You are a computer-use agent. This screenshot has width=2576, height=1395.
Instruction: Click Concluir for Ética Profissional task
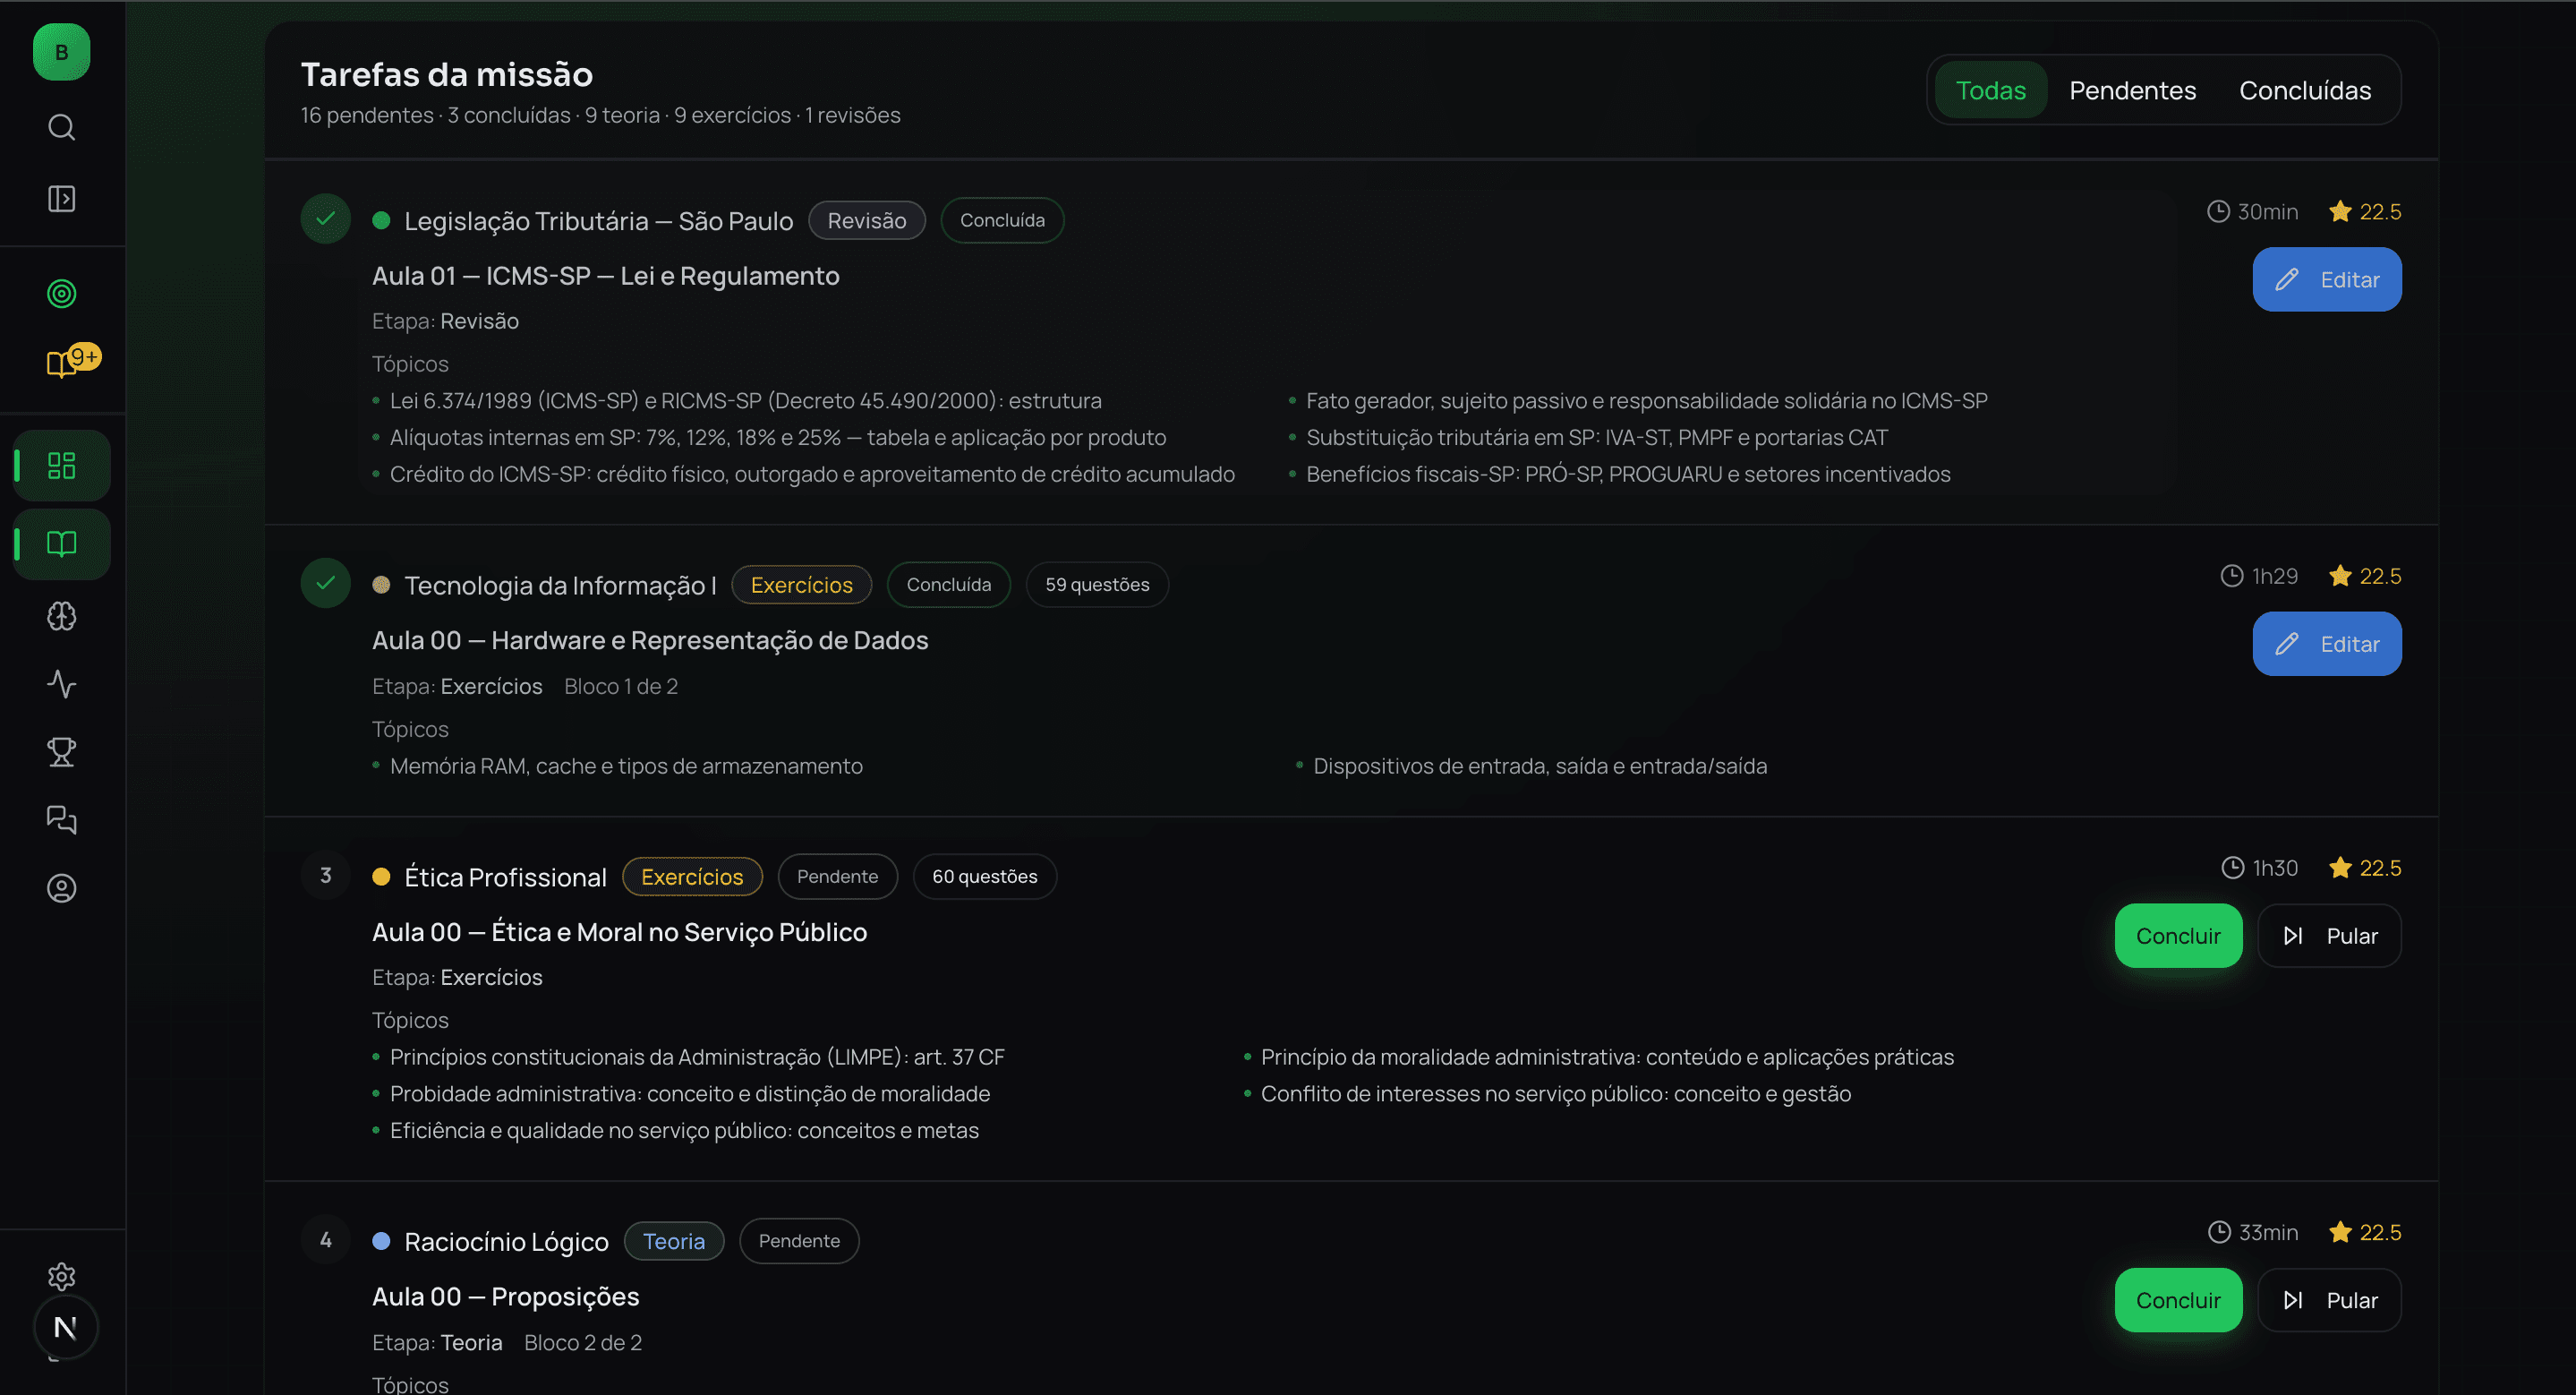pyautogui.click(x=2178, y=936)
